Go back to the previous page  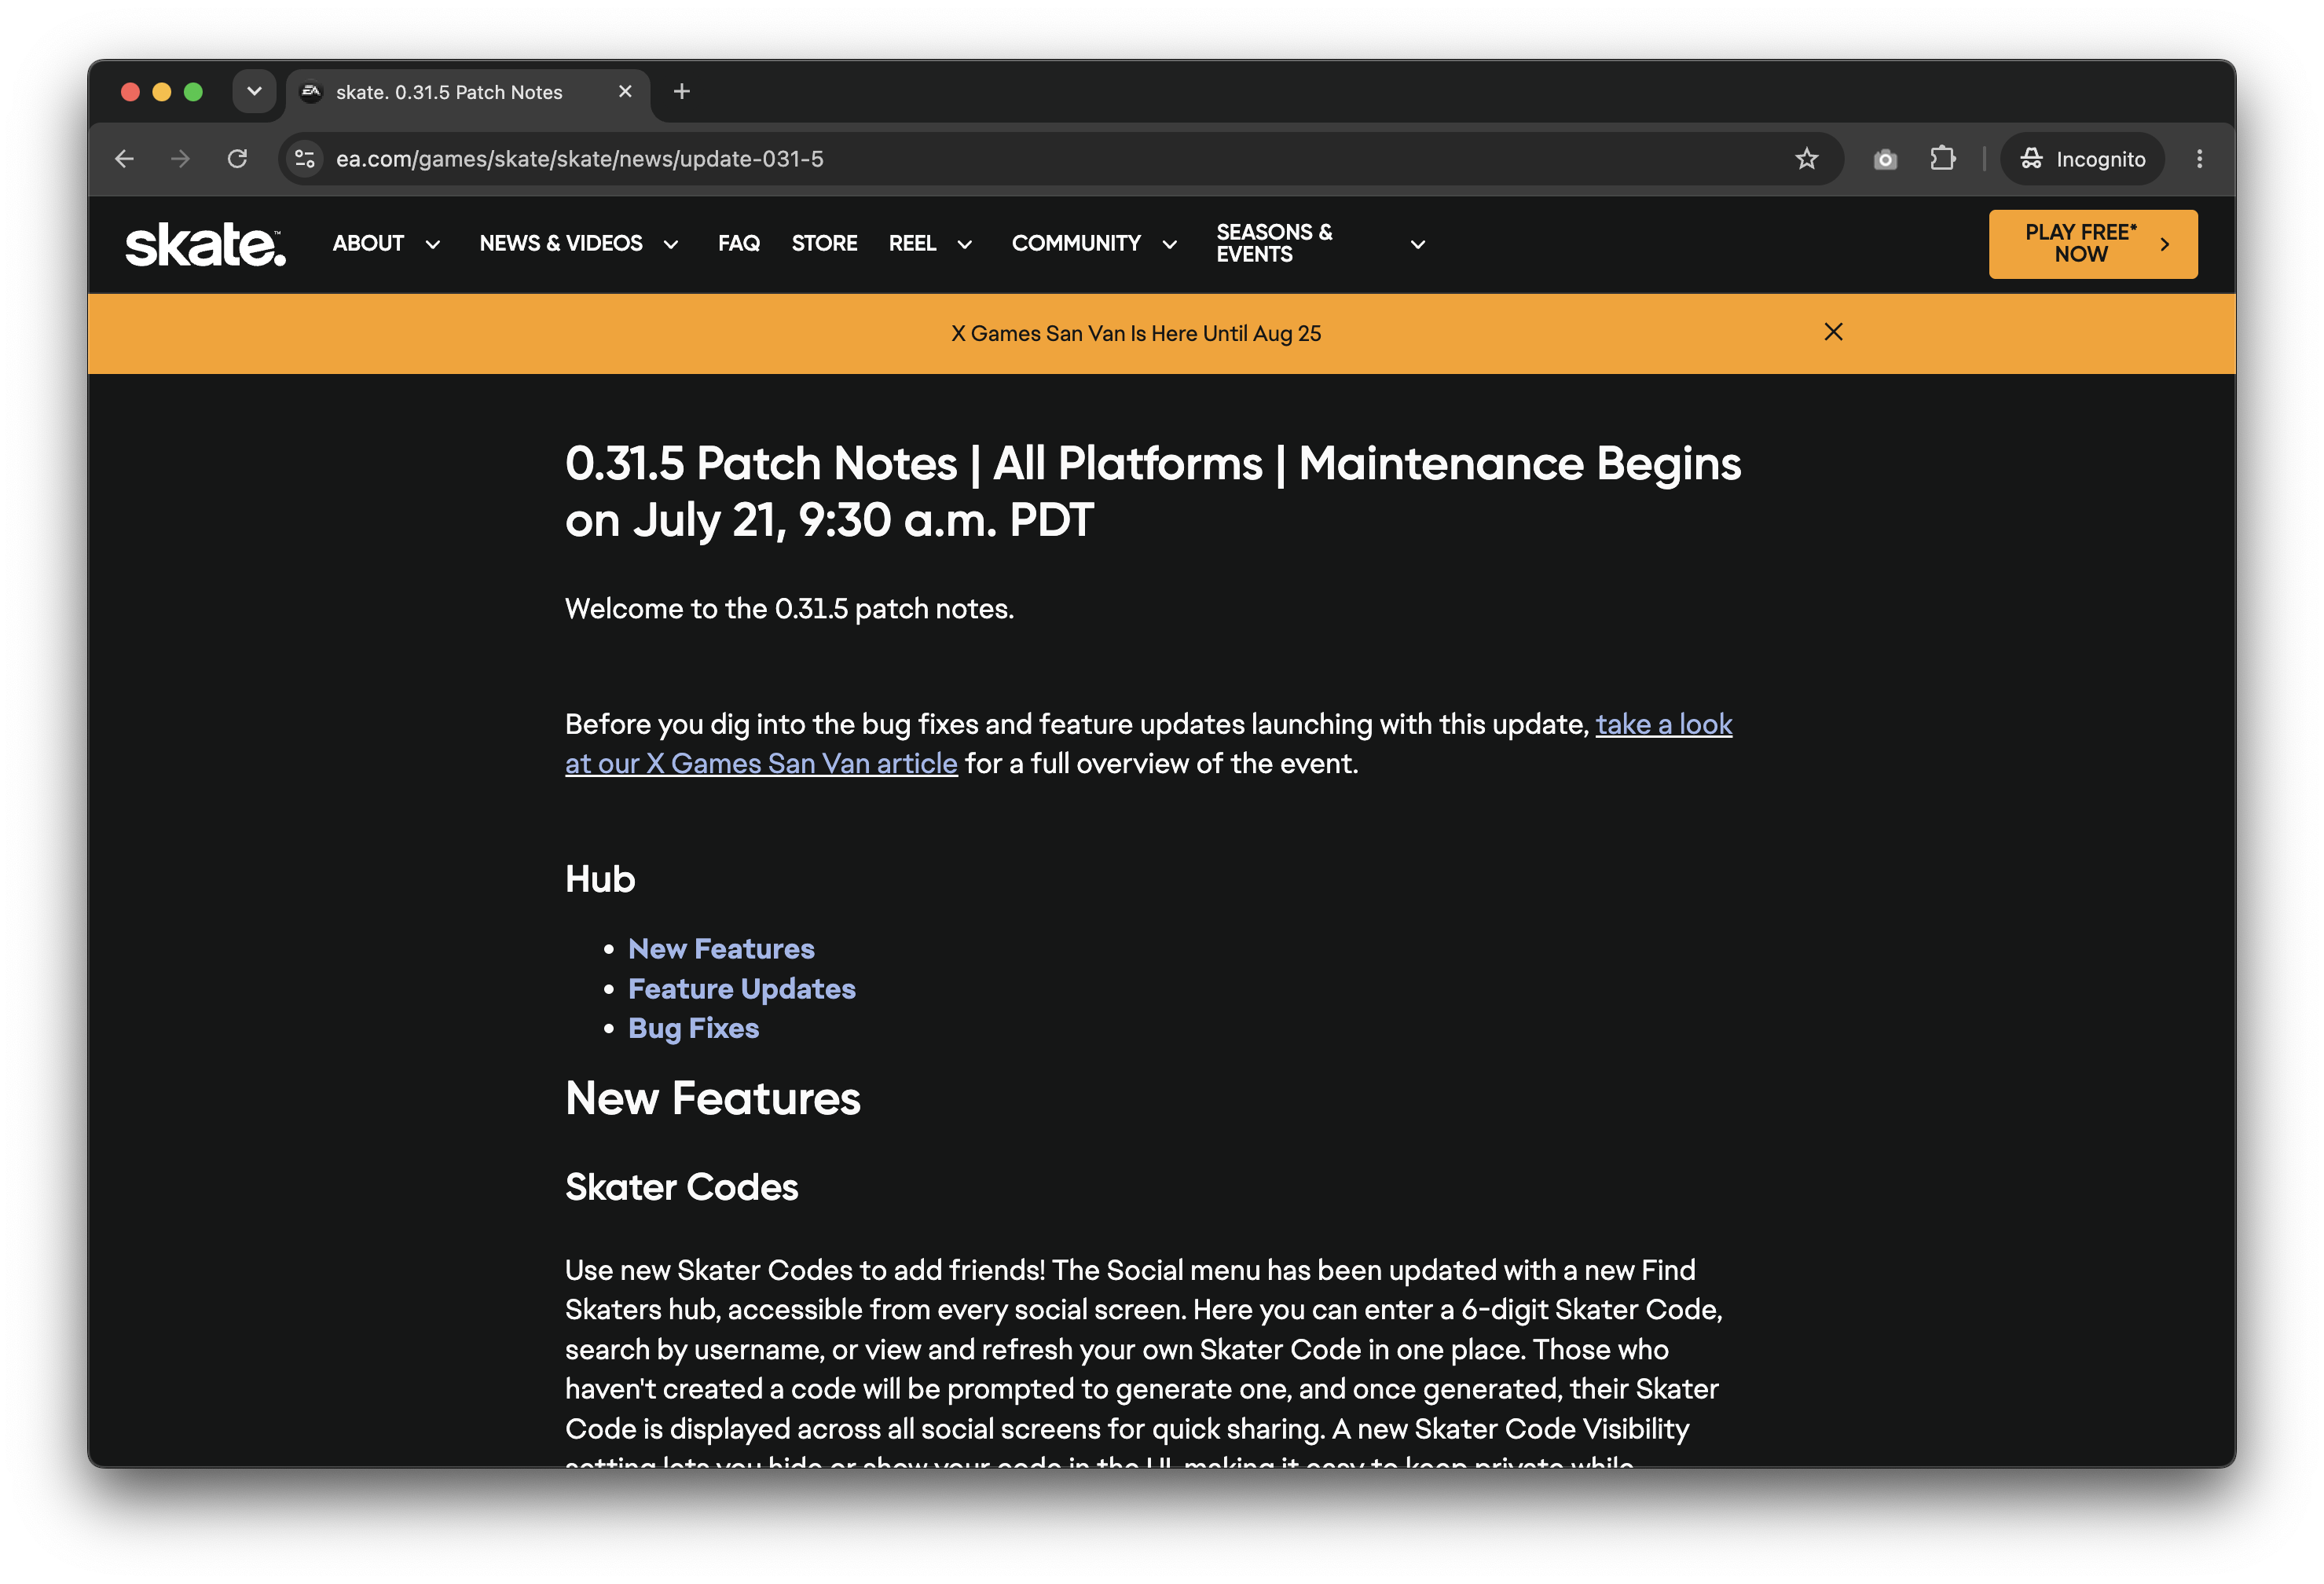(x=124, y=159)
